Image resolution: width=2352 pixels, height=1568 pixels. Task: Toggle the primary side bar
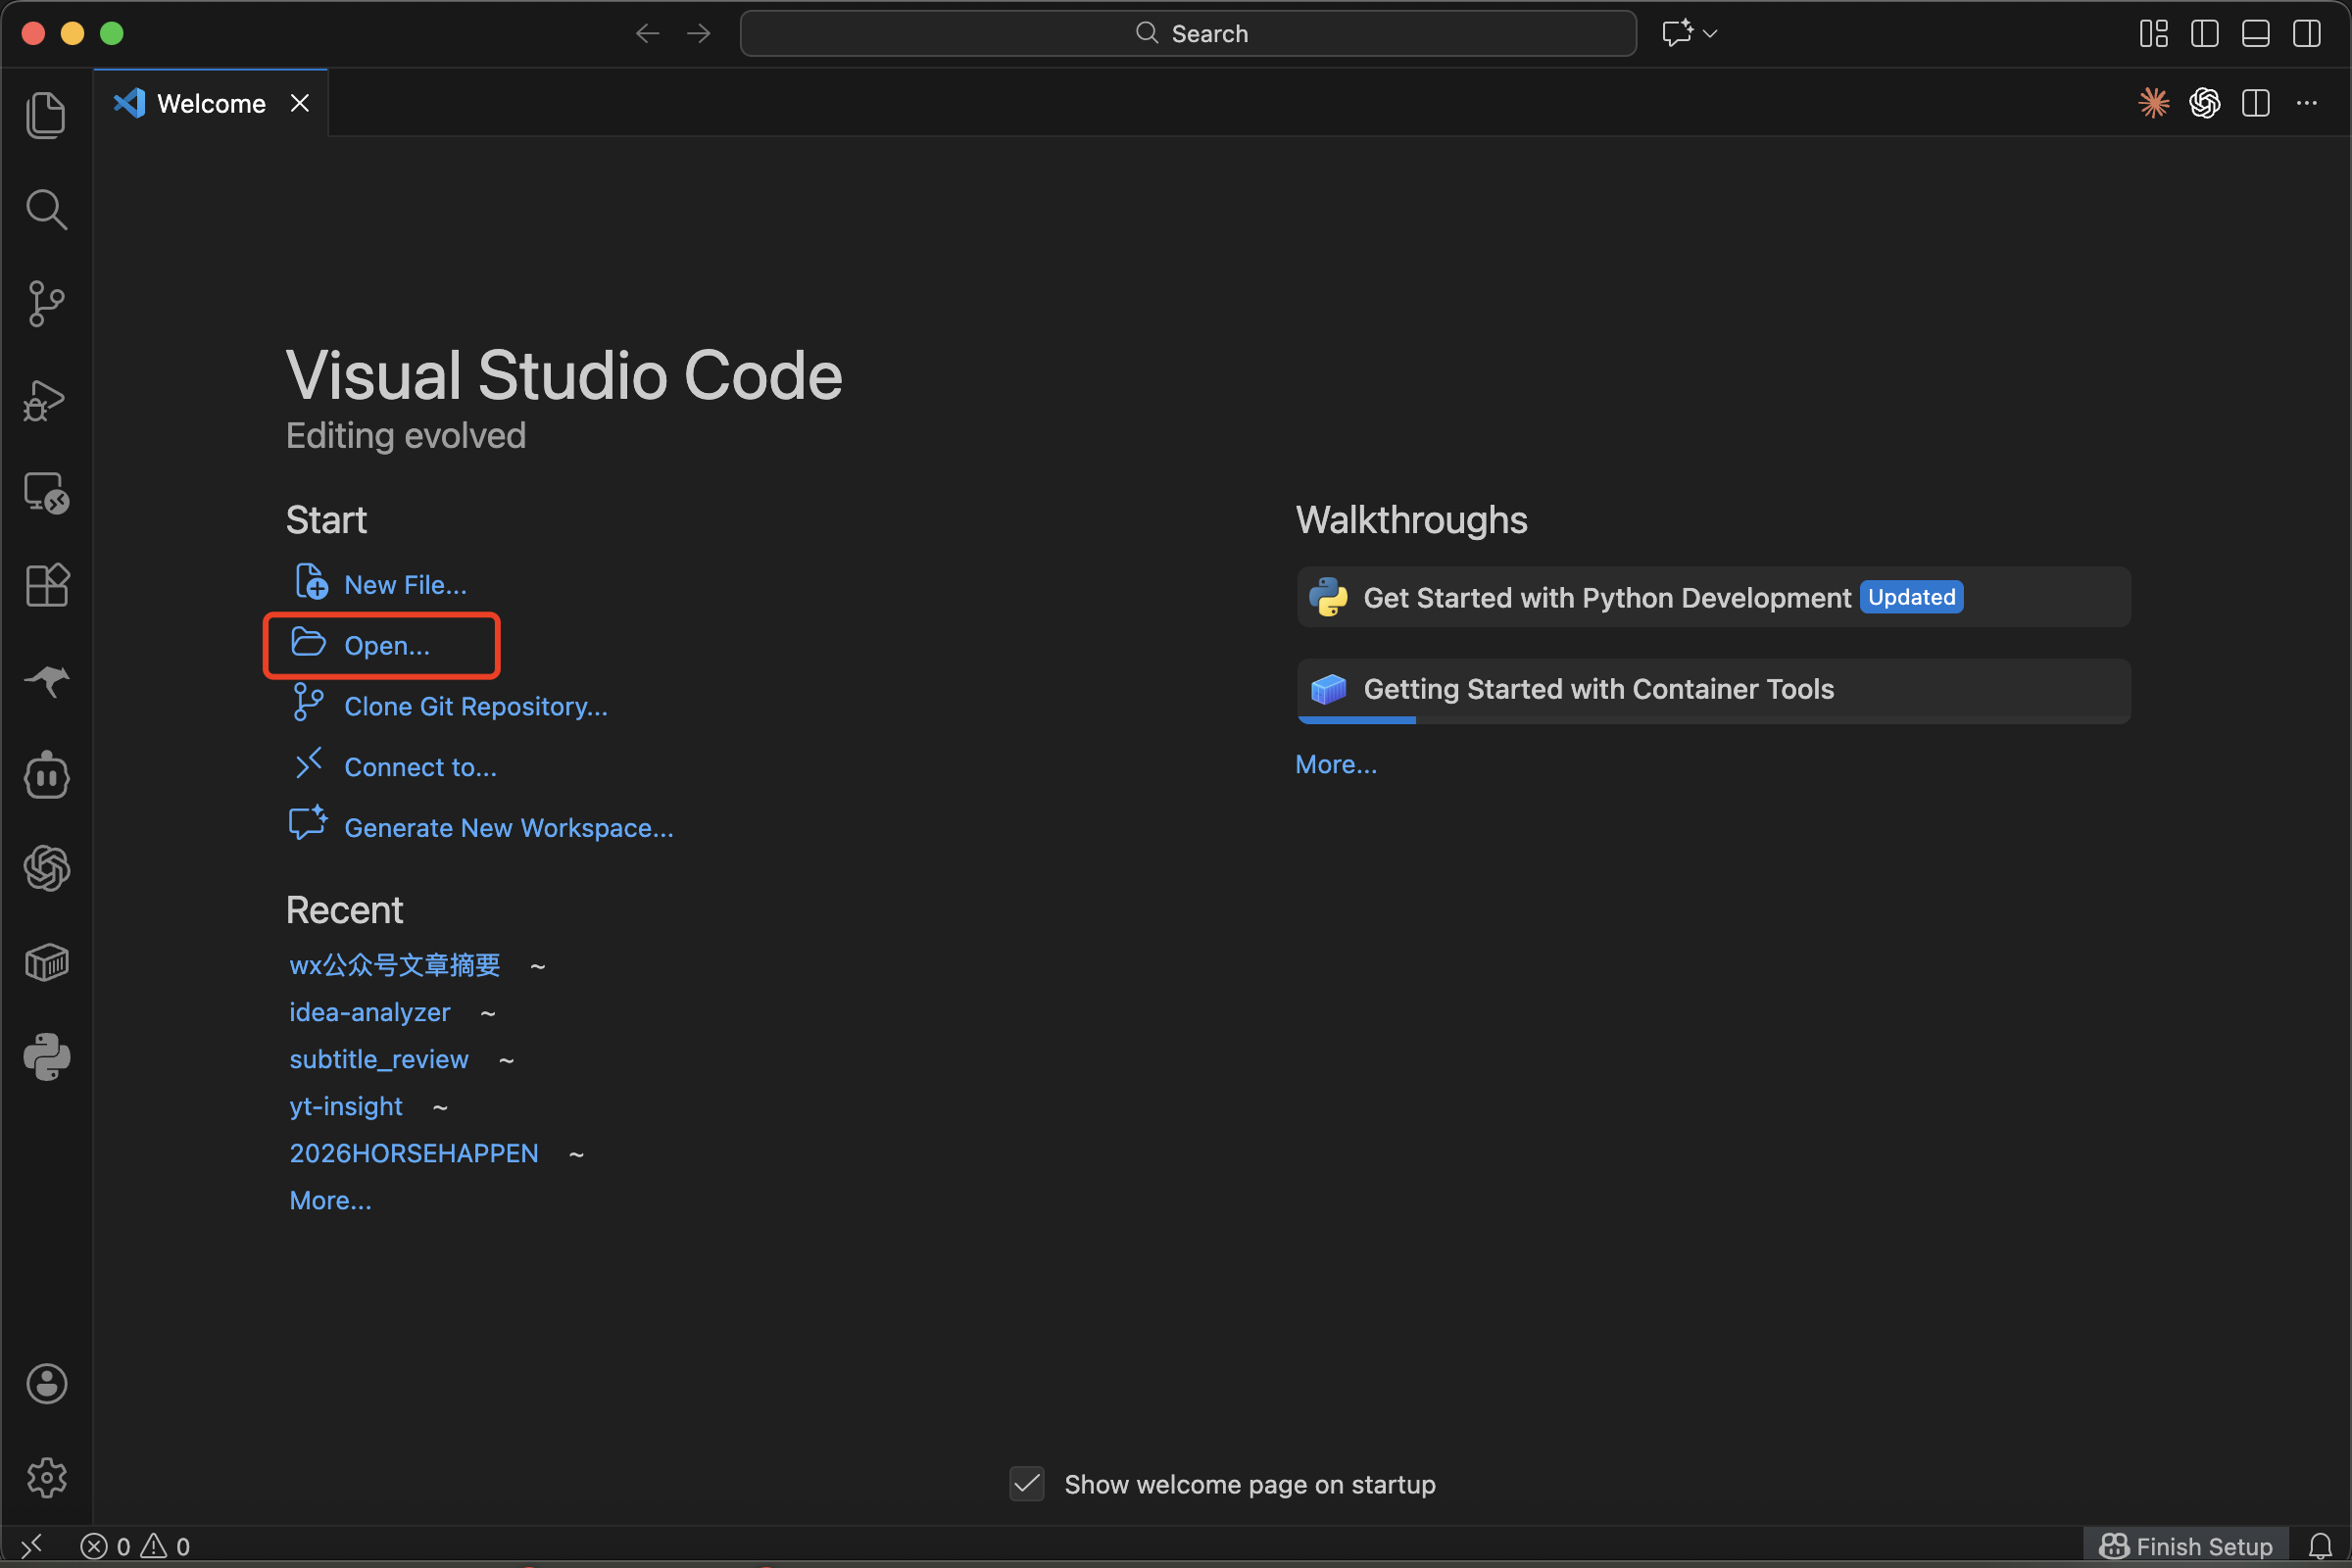pos(2204,33)
